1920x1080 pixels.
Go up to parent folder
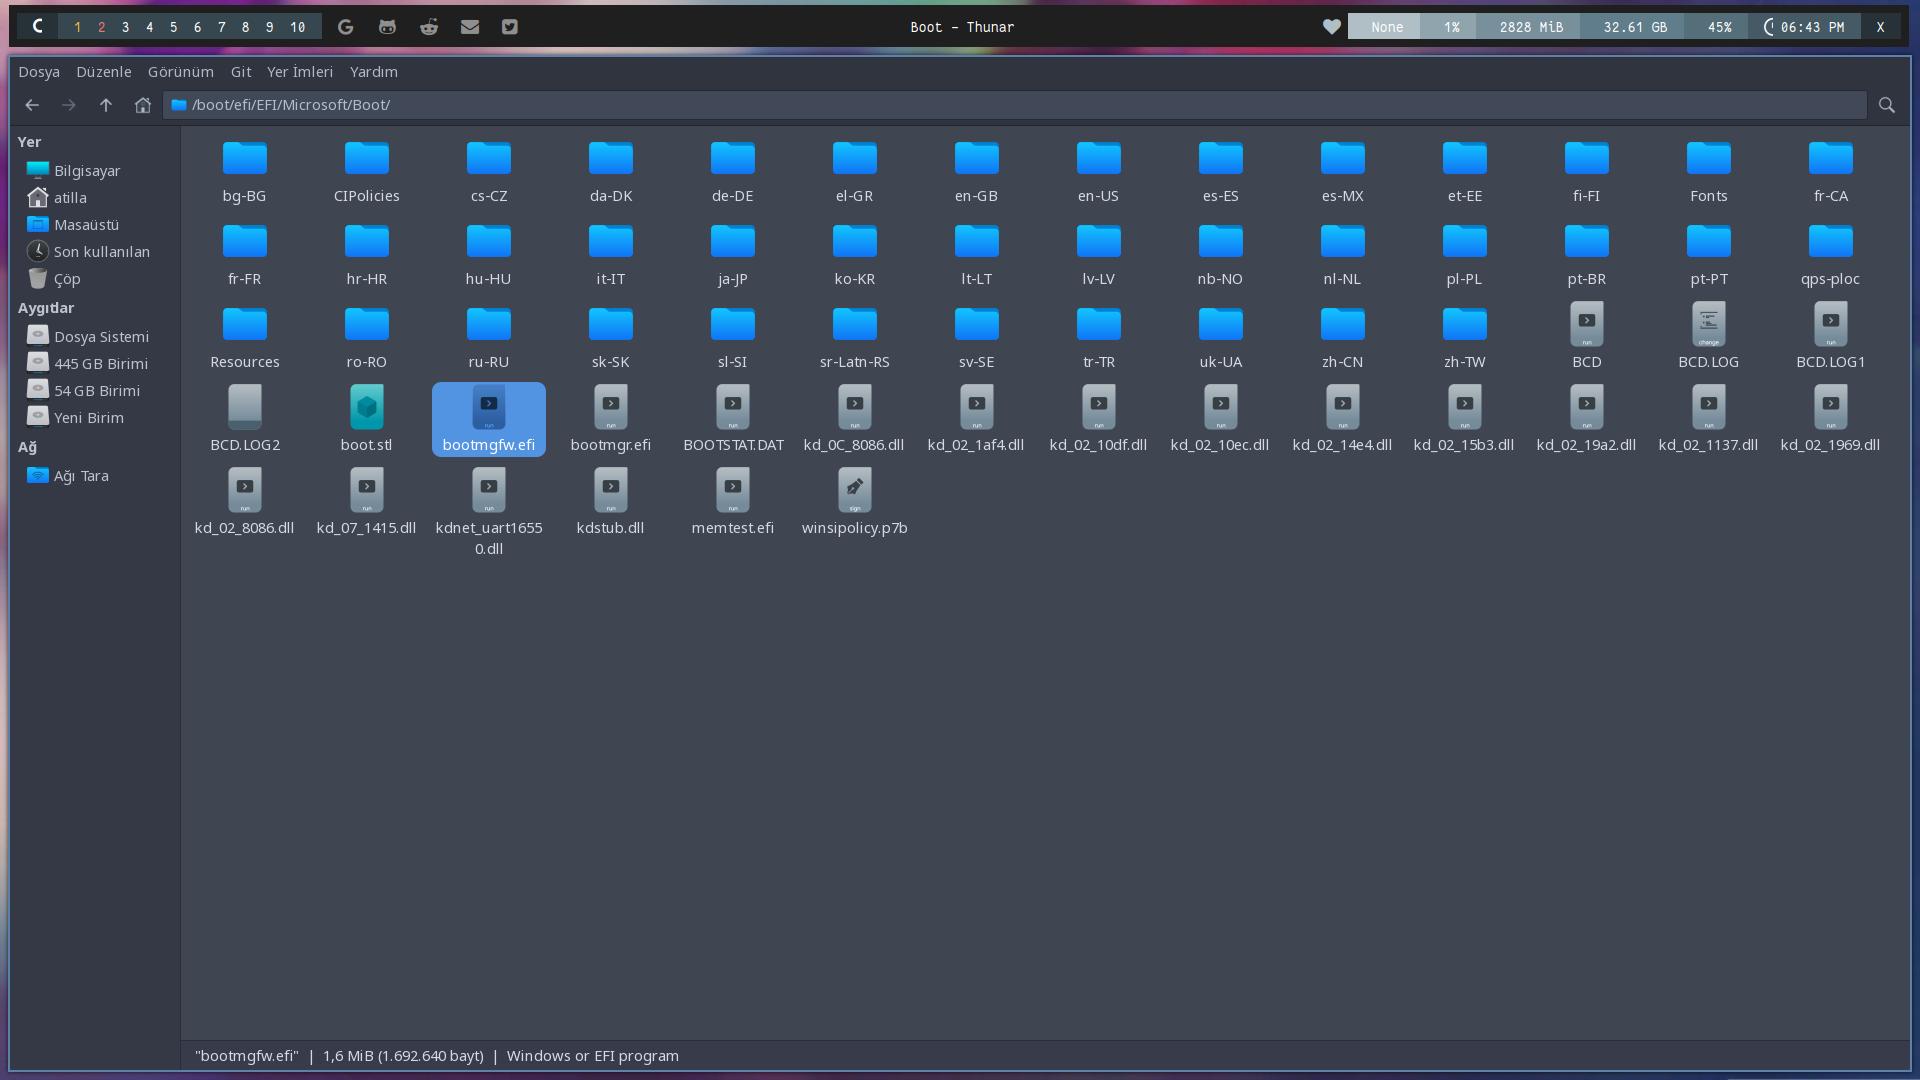click(105, 105)
